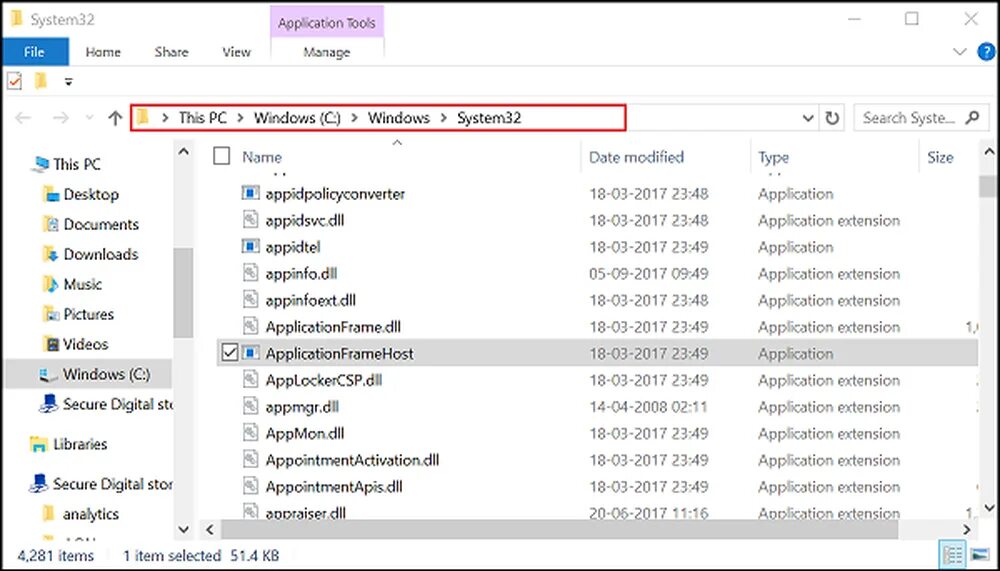Select the appinfo.dll file icon
1000x571 pixels.
[x=251, y=273]
